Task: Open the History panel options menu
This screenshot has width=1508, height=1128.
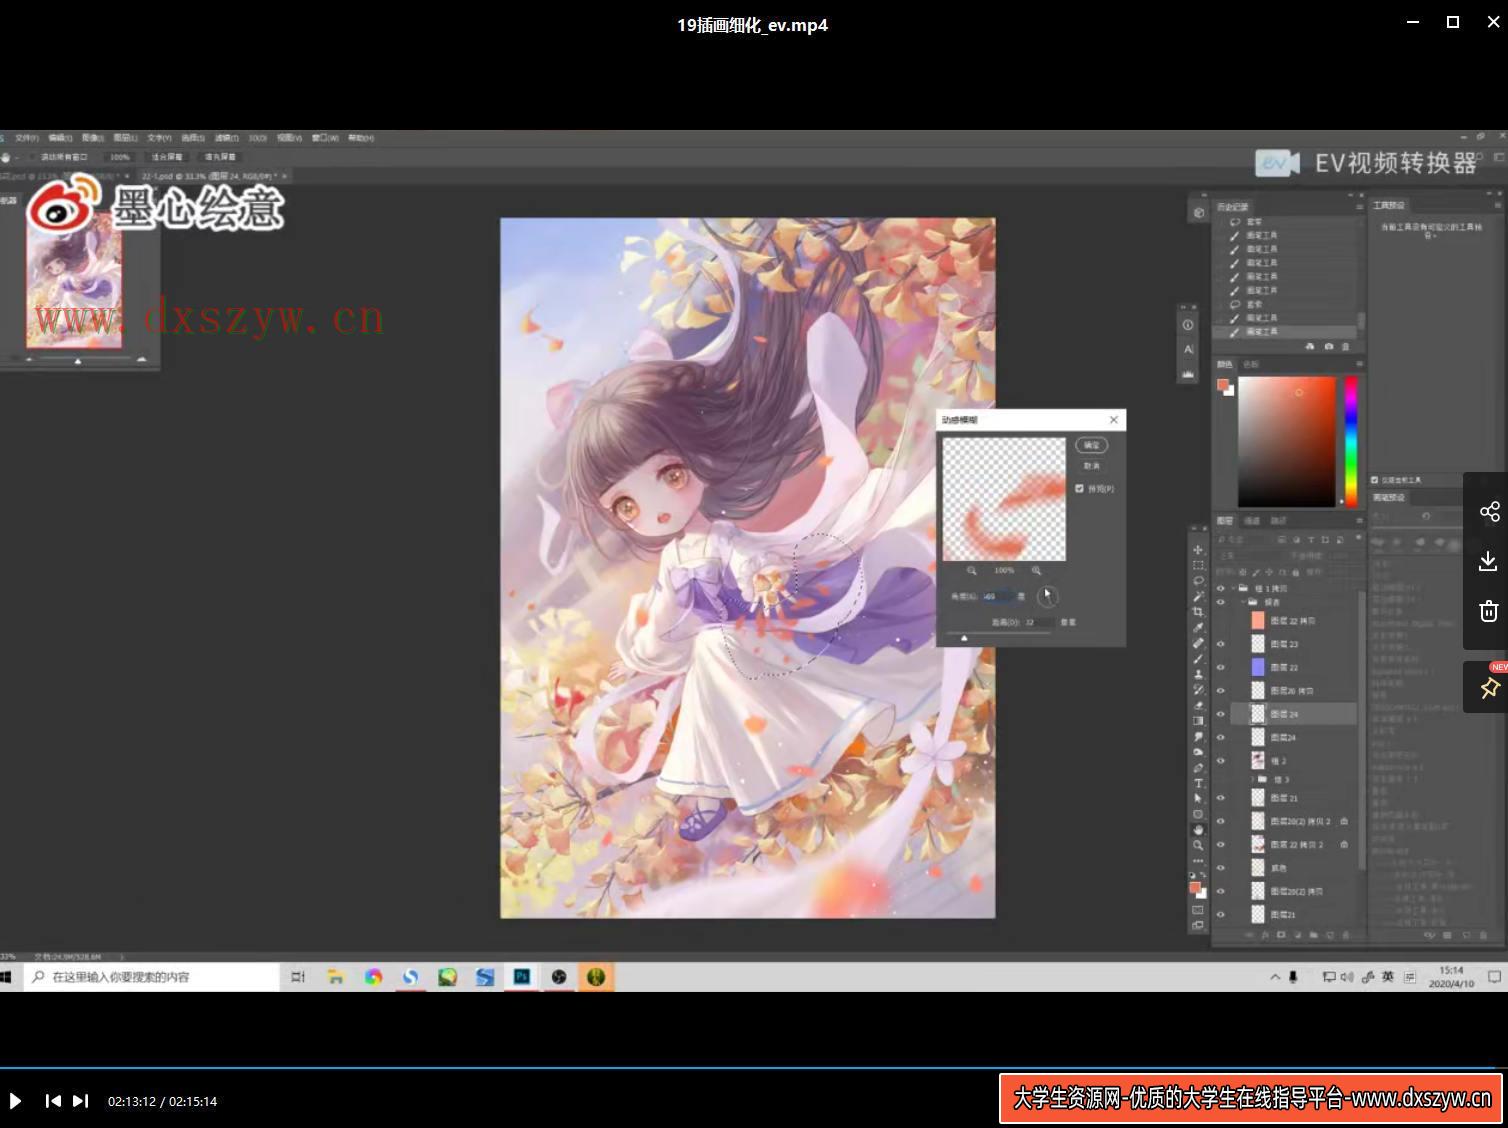Action: (x=1359, y=207)
